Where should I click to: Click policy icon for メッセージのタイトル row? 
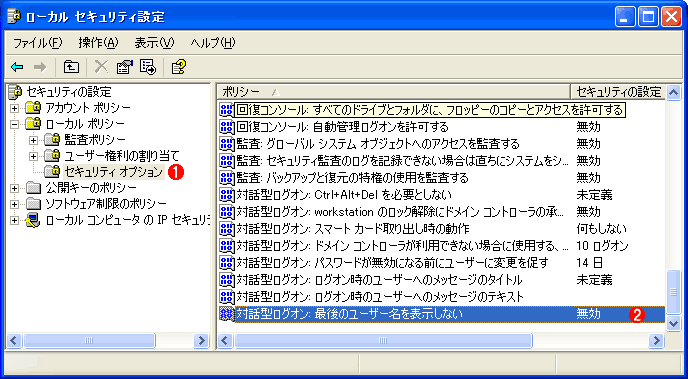pos(227,279)
